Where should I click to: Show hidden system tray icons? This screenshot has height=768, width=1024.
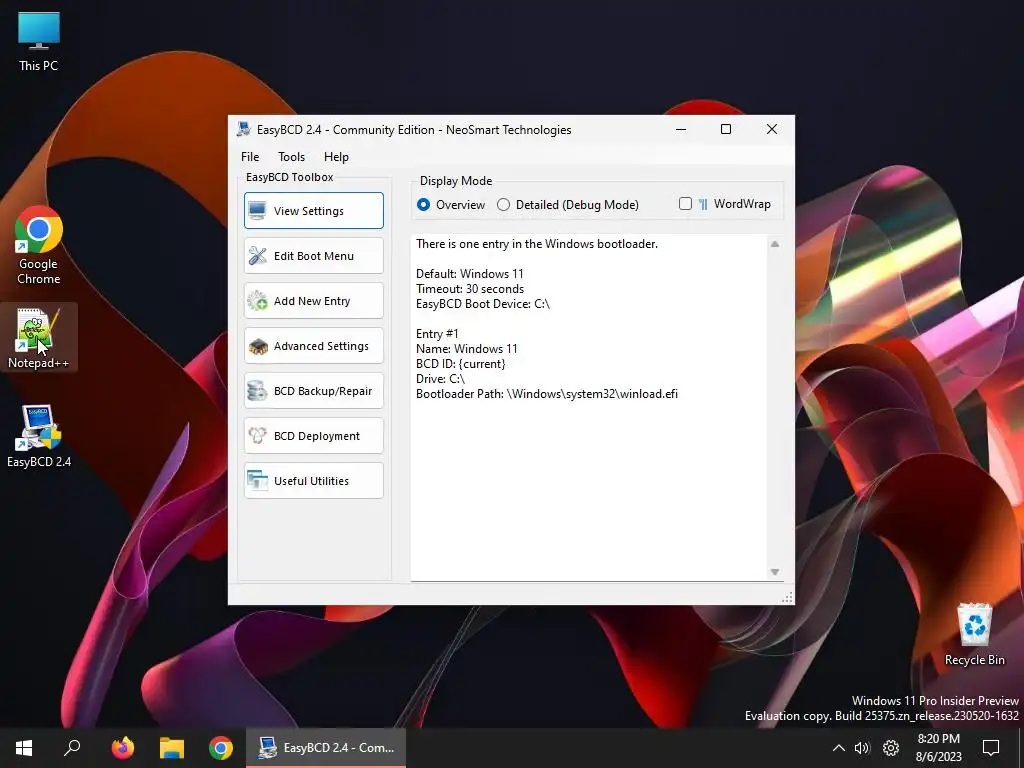pos(839,748)
